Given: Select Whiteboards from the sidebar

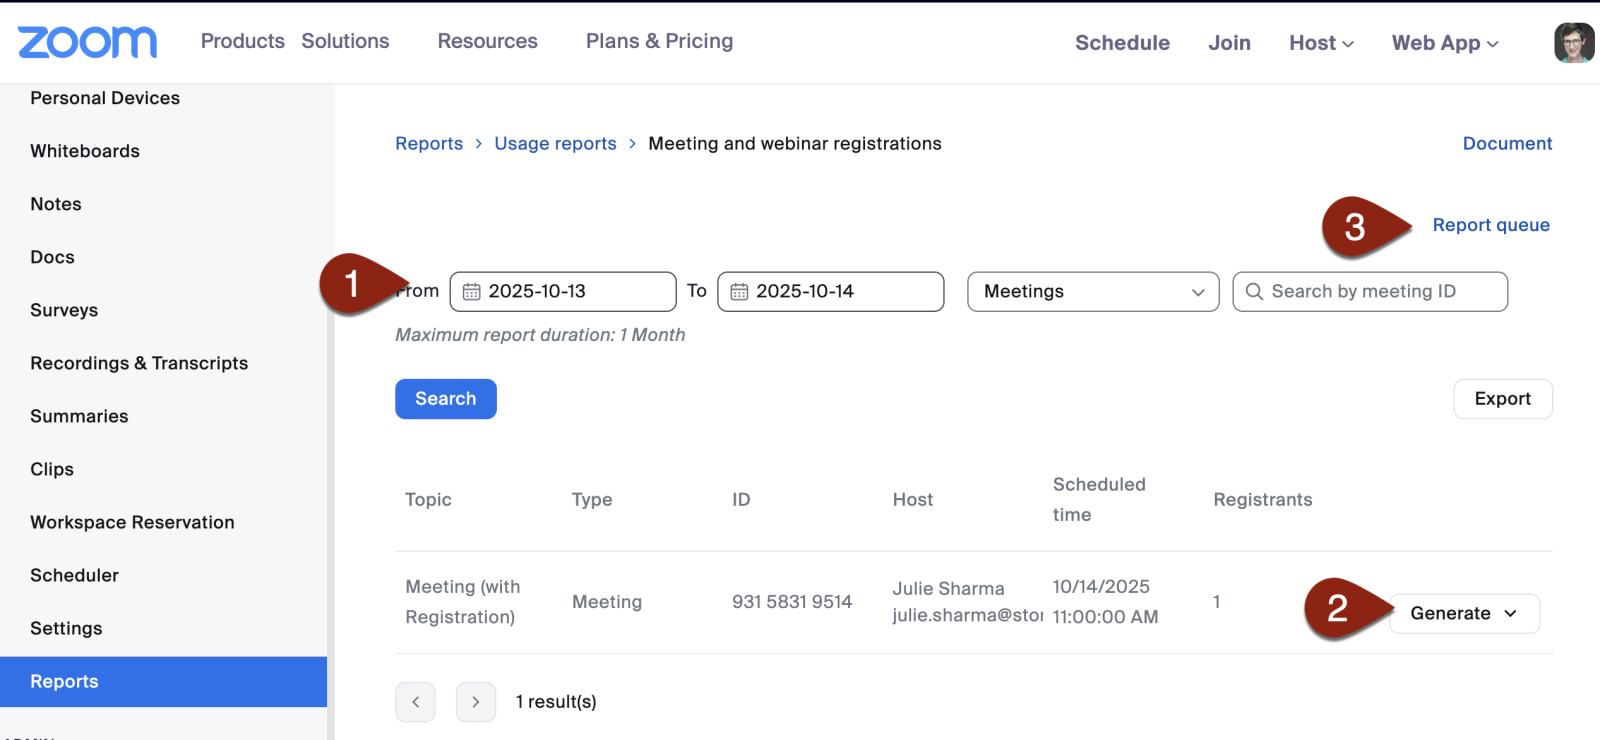Looking at the screenshot, I should click(85, 151).
